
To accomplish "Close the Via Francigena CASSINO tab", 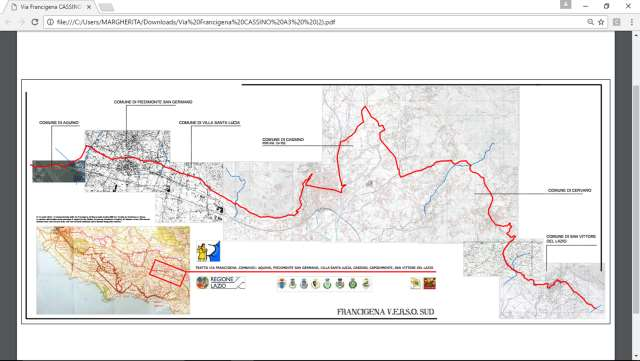I will click(x=89, y=7).
